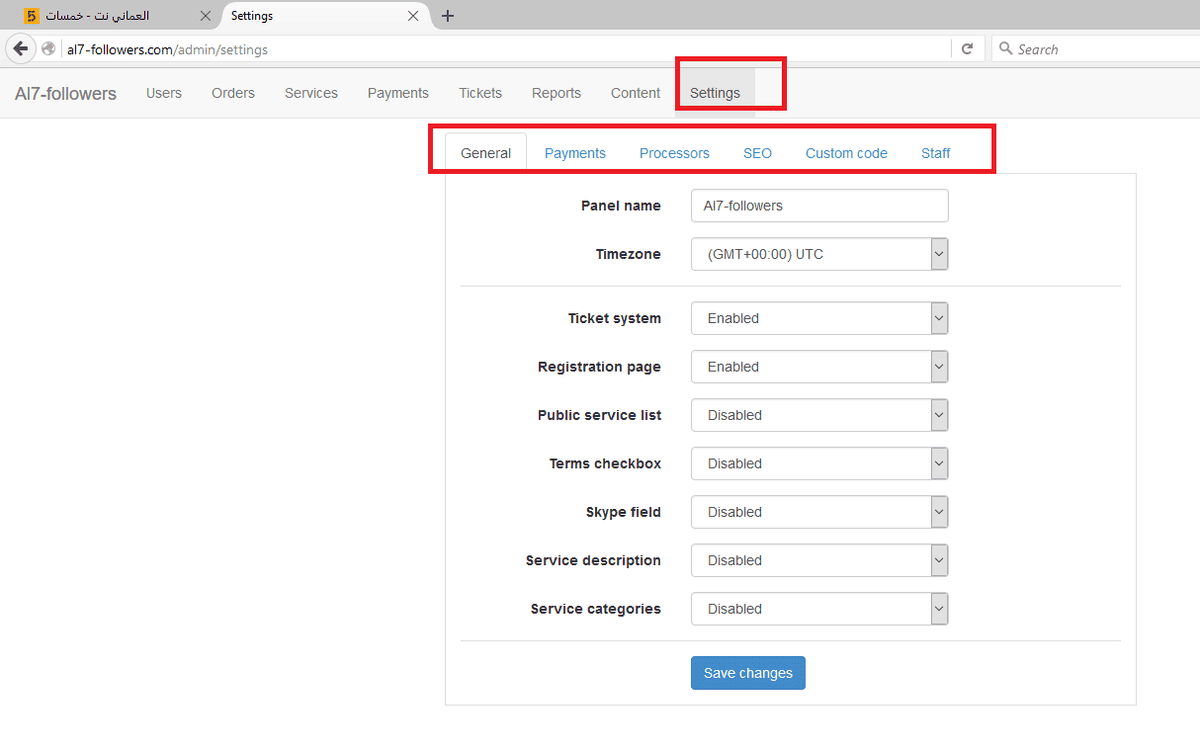Open the Ticket system dropdown

819,318
